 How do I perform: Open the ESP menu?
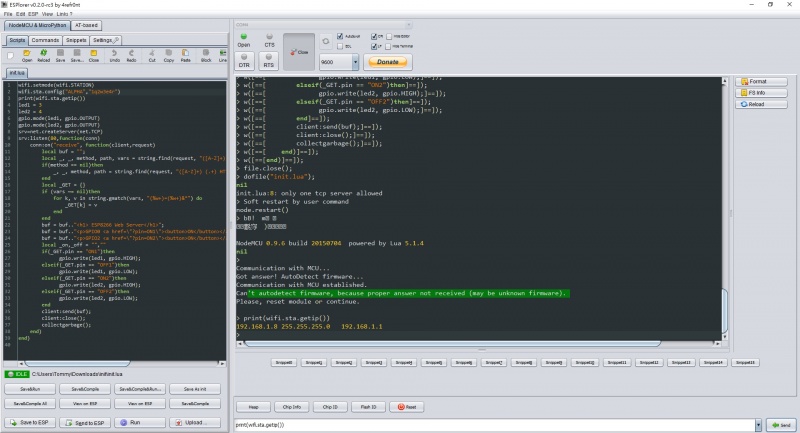(33, 14)
